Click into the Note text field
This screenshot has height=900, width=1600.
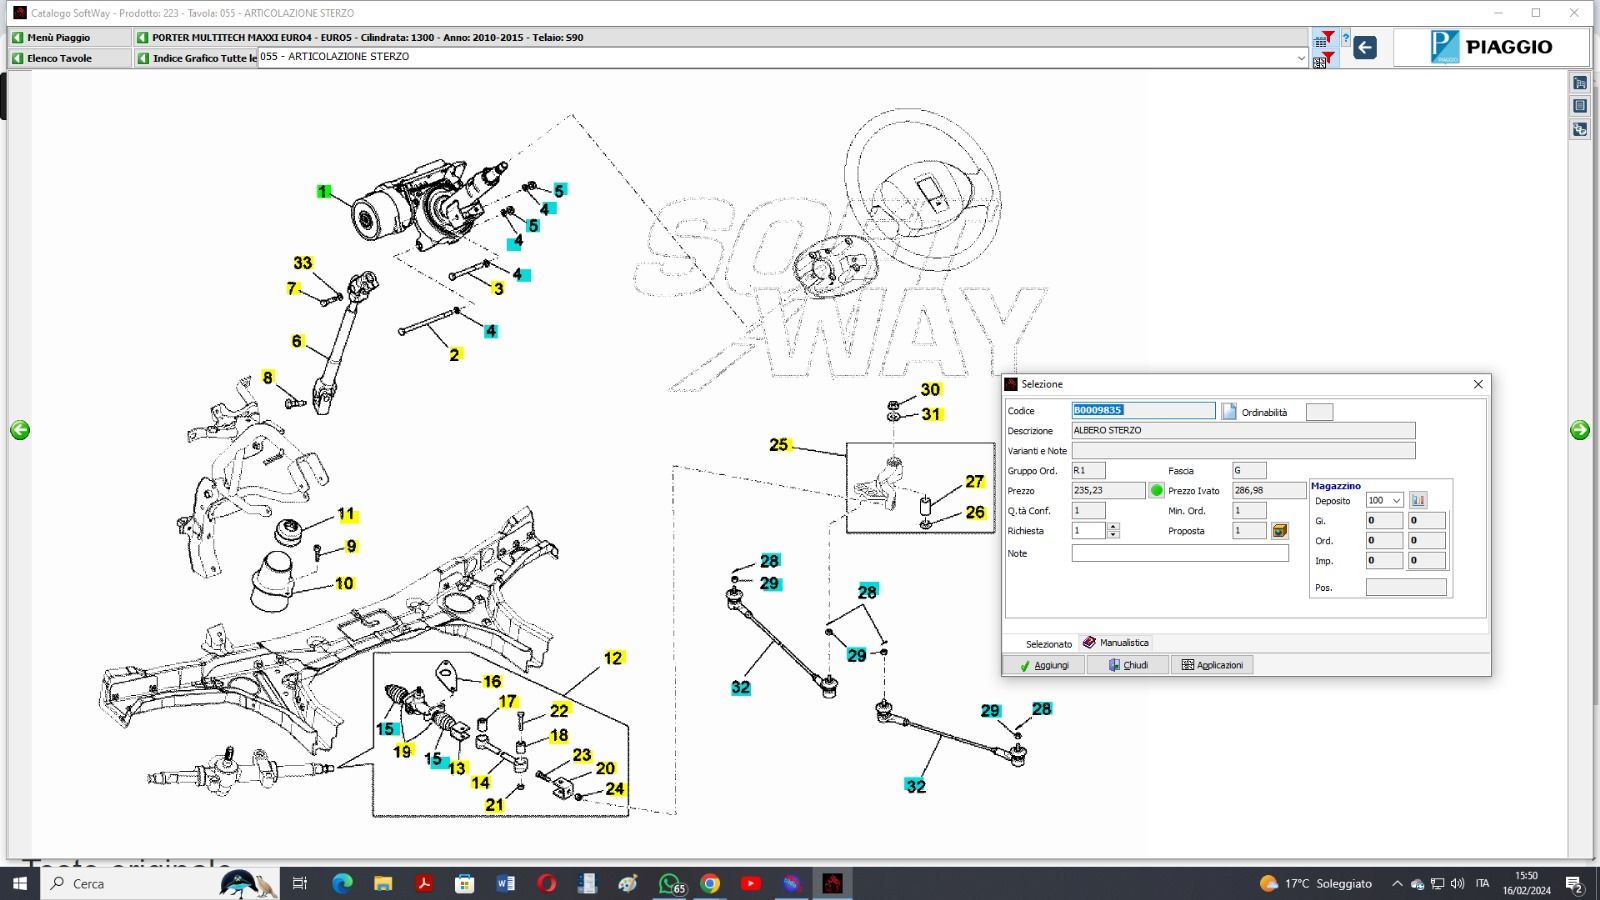pyautogui.click(x=1179, y=553)
